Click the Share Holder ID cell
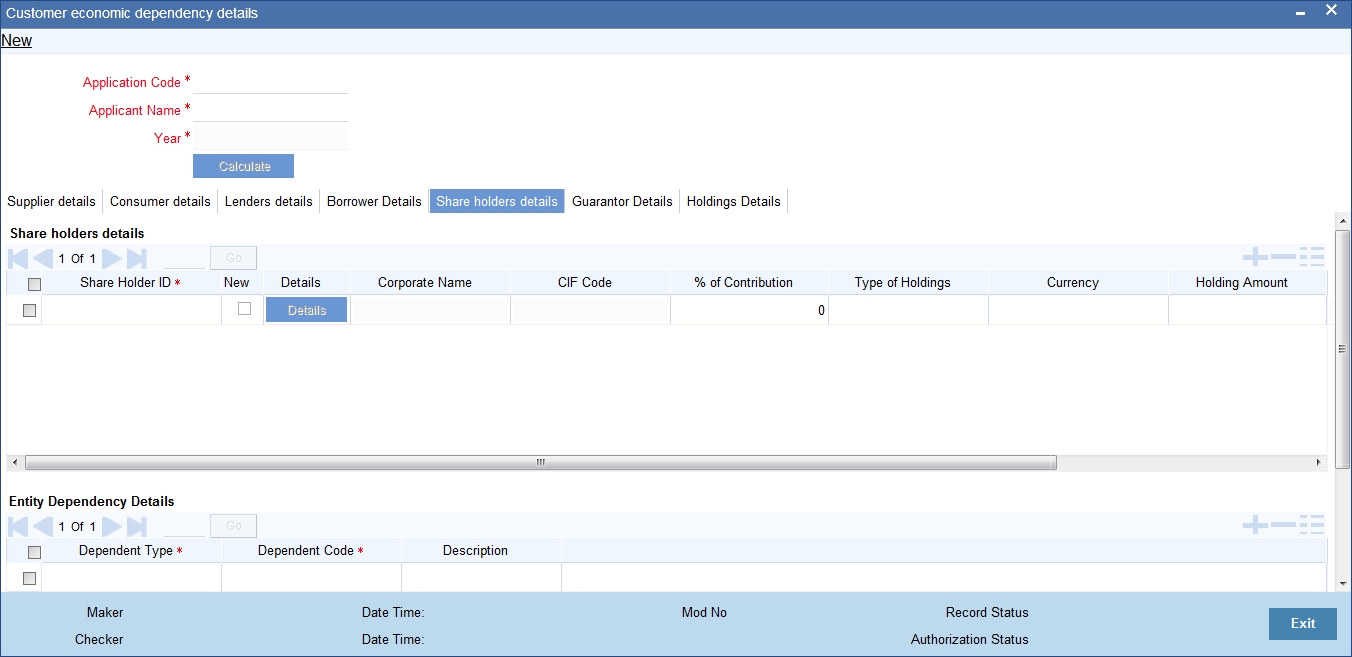This screenshot has width=1352, height=657. [x=131, y=310]
